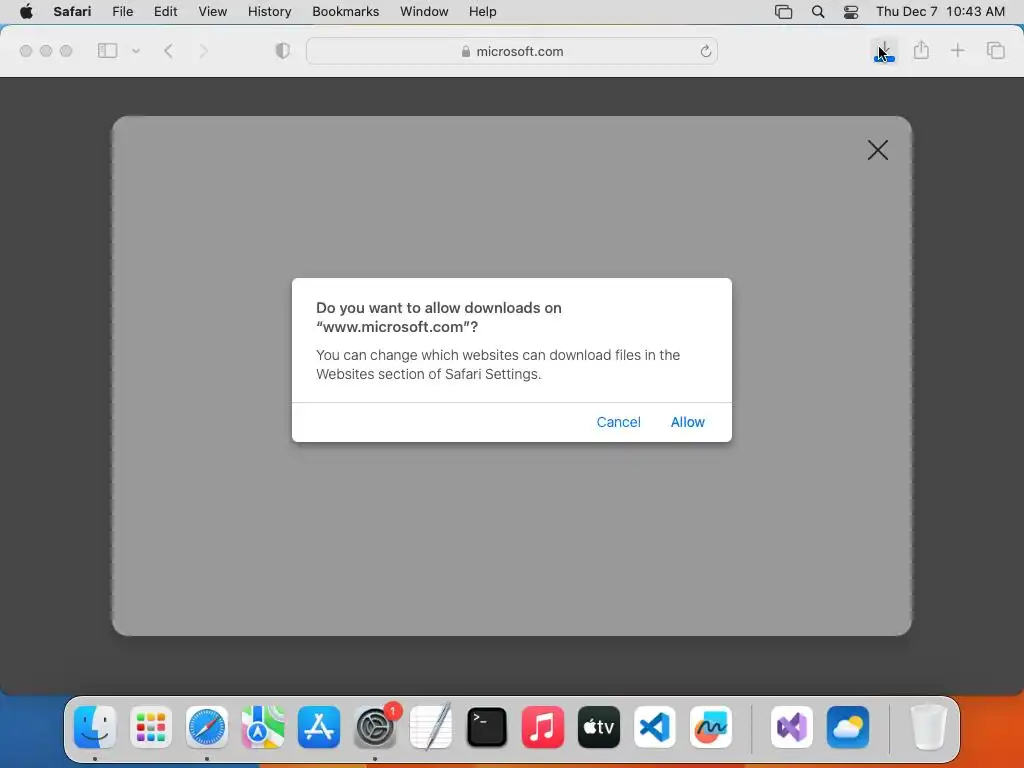Click the dialog title about allowing downloads
This screenshot has width=1024, height=768.
coord(439,317)
